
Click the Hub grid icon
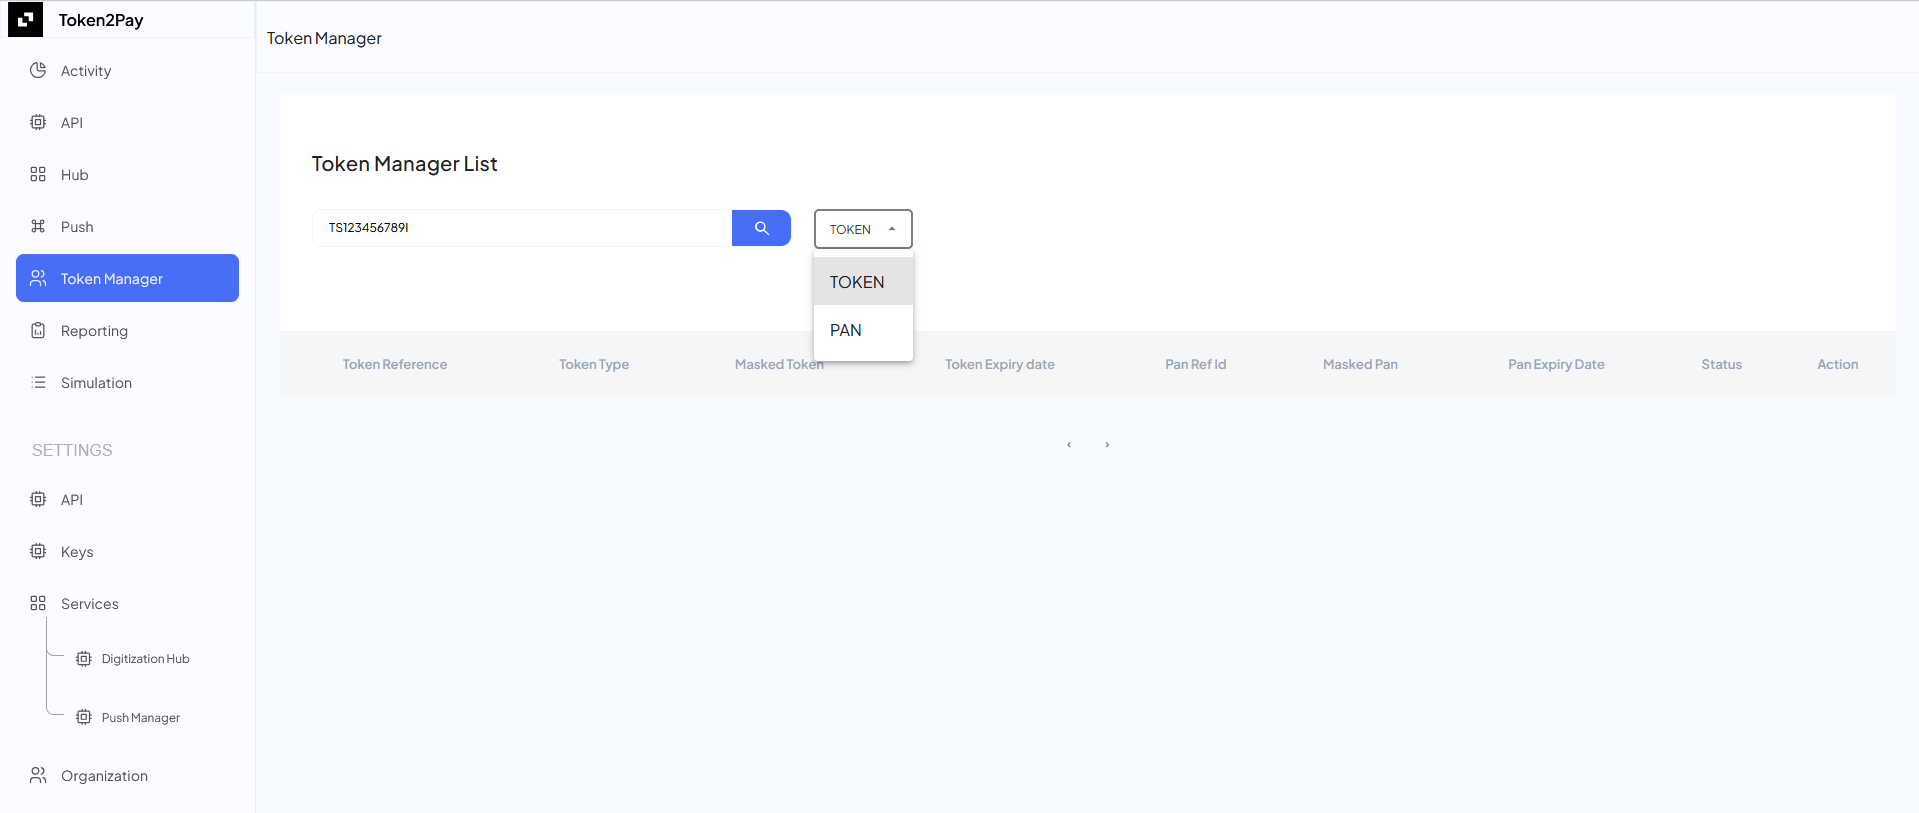click(38, 174)
